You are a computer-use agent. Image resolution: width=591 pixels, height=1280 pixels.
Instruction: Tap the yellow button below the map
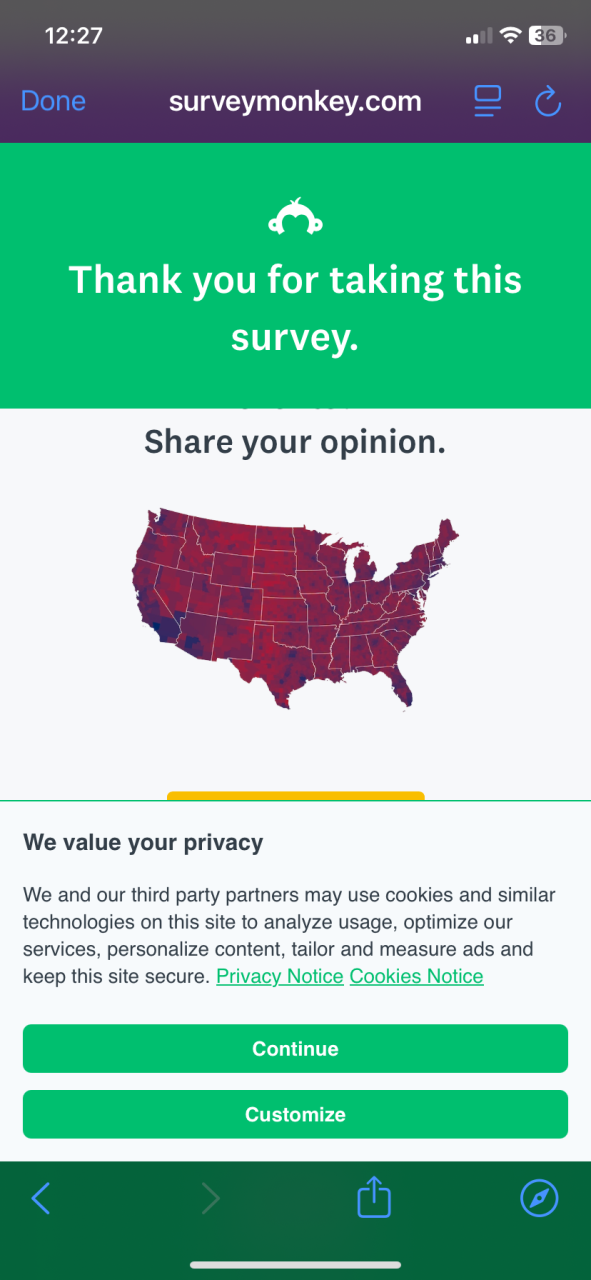tap(295, 796)
